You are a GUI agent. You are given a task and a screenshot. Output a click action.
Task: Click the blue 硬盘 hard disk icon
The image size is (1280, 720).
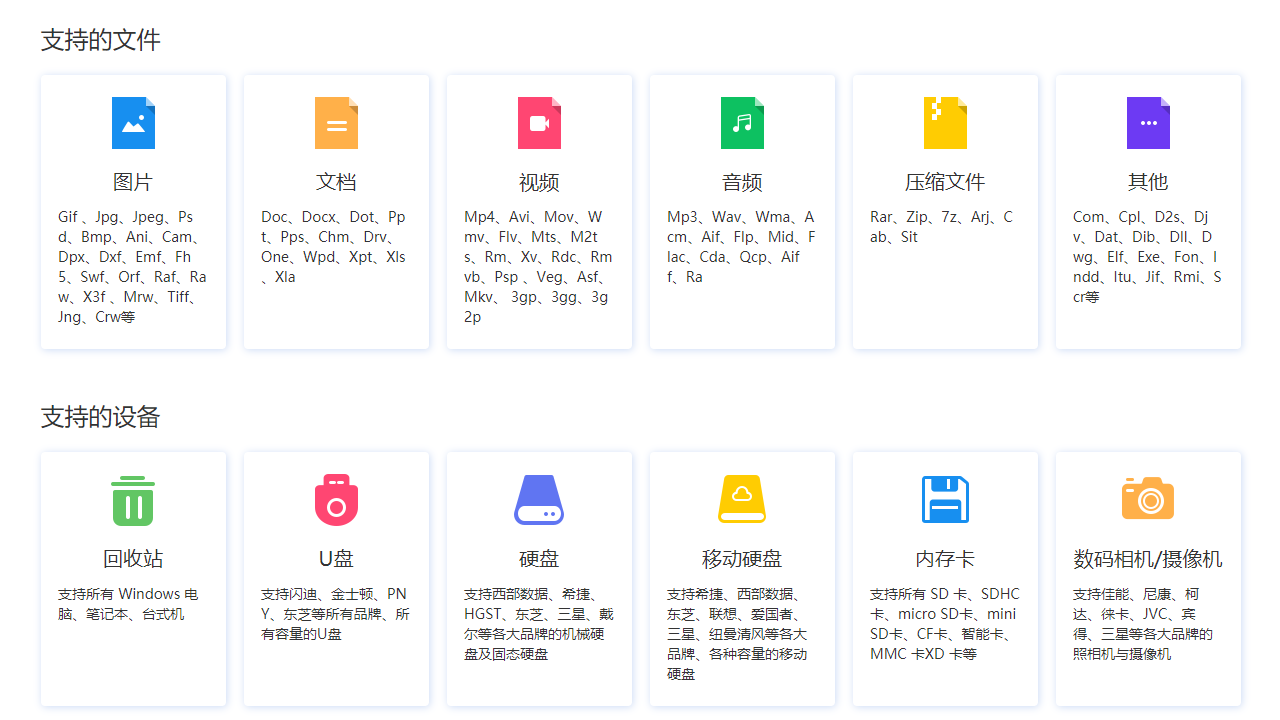pyautogui.click(x=539, y=499)
